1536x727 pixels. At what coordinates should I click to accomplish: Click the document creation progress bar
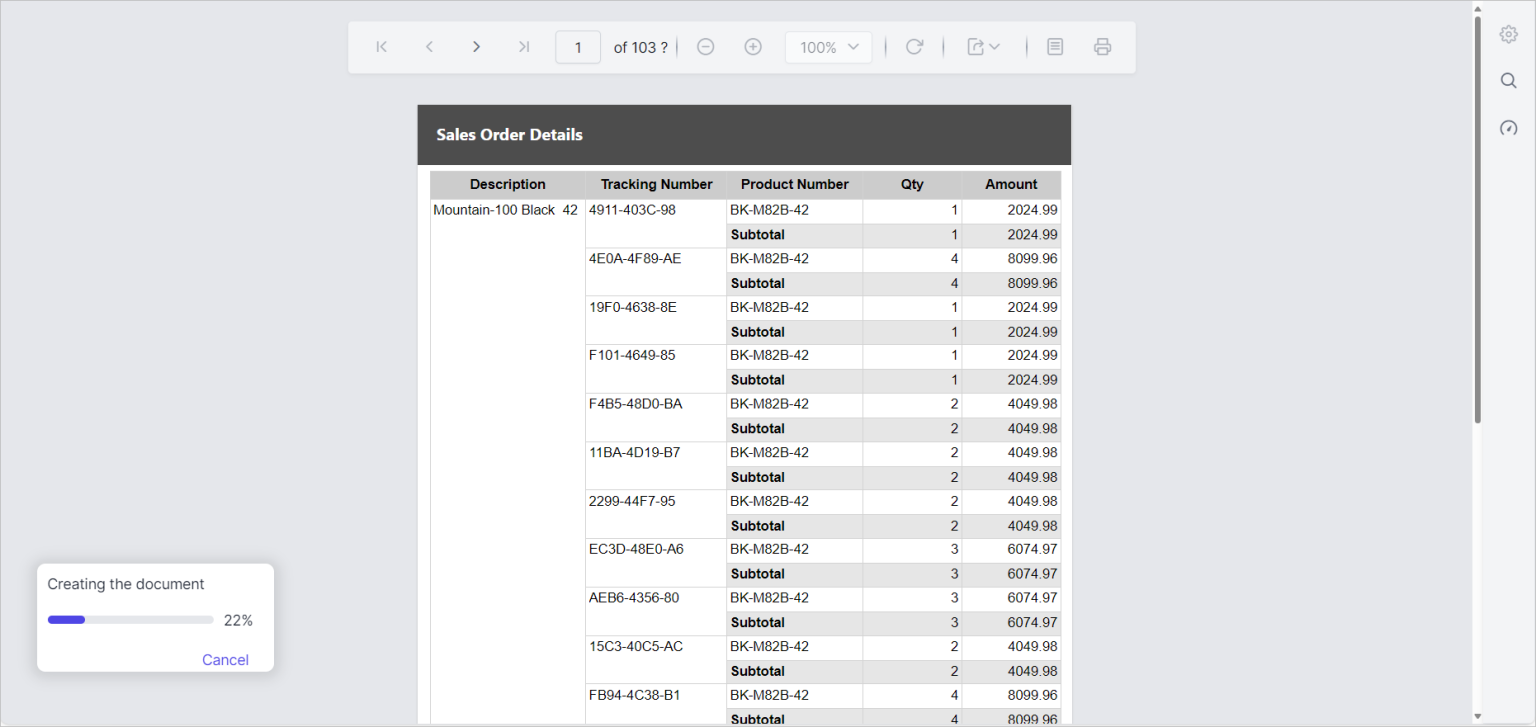point(131,620)
